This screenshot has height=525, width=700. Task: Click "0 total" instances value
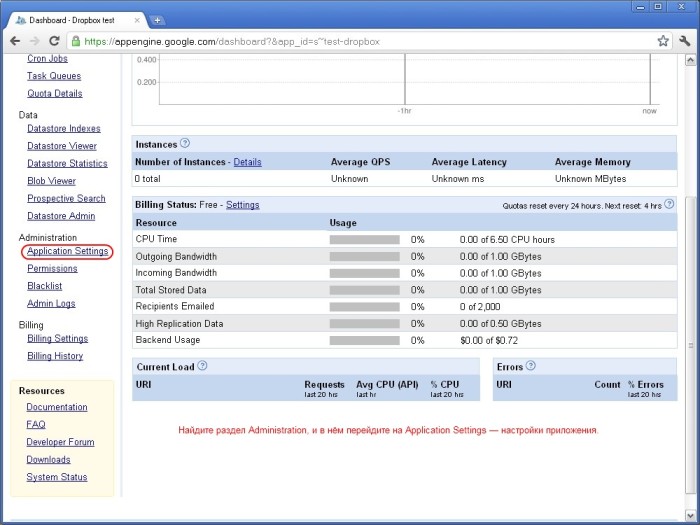[147, 179]
